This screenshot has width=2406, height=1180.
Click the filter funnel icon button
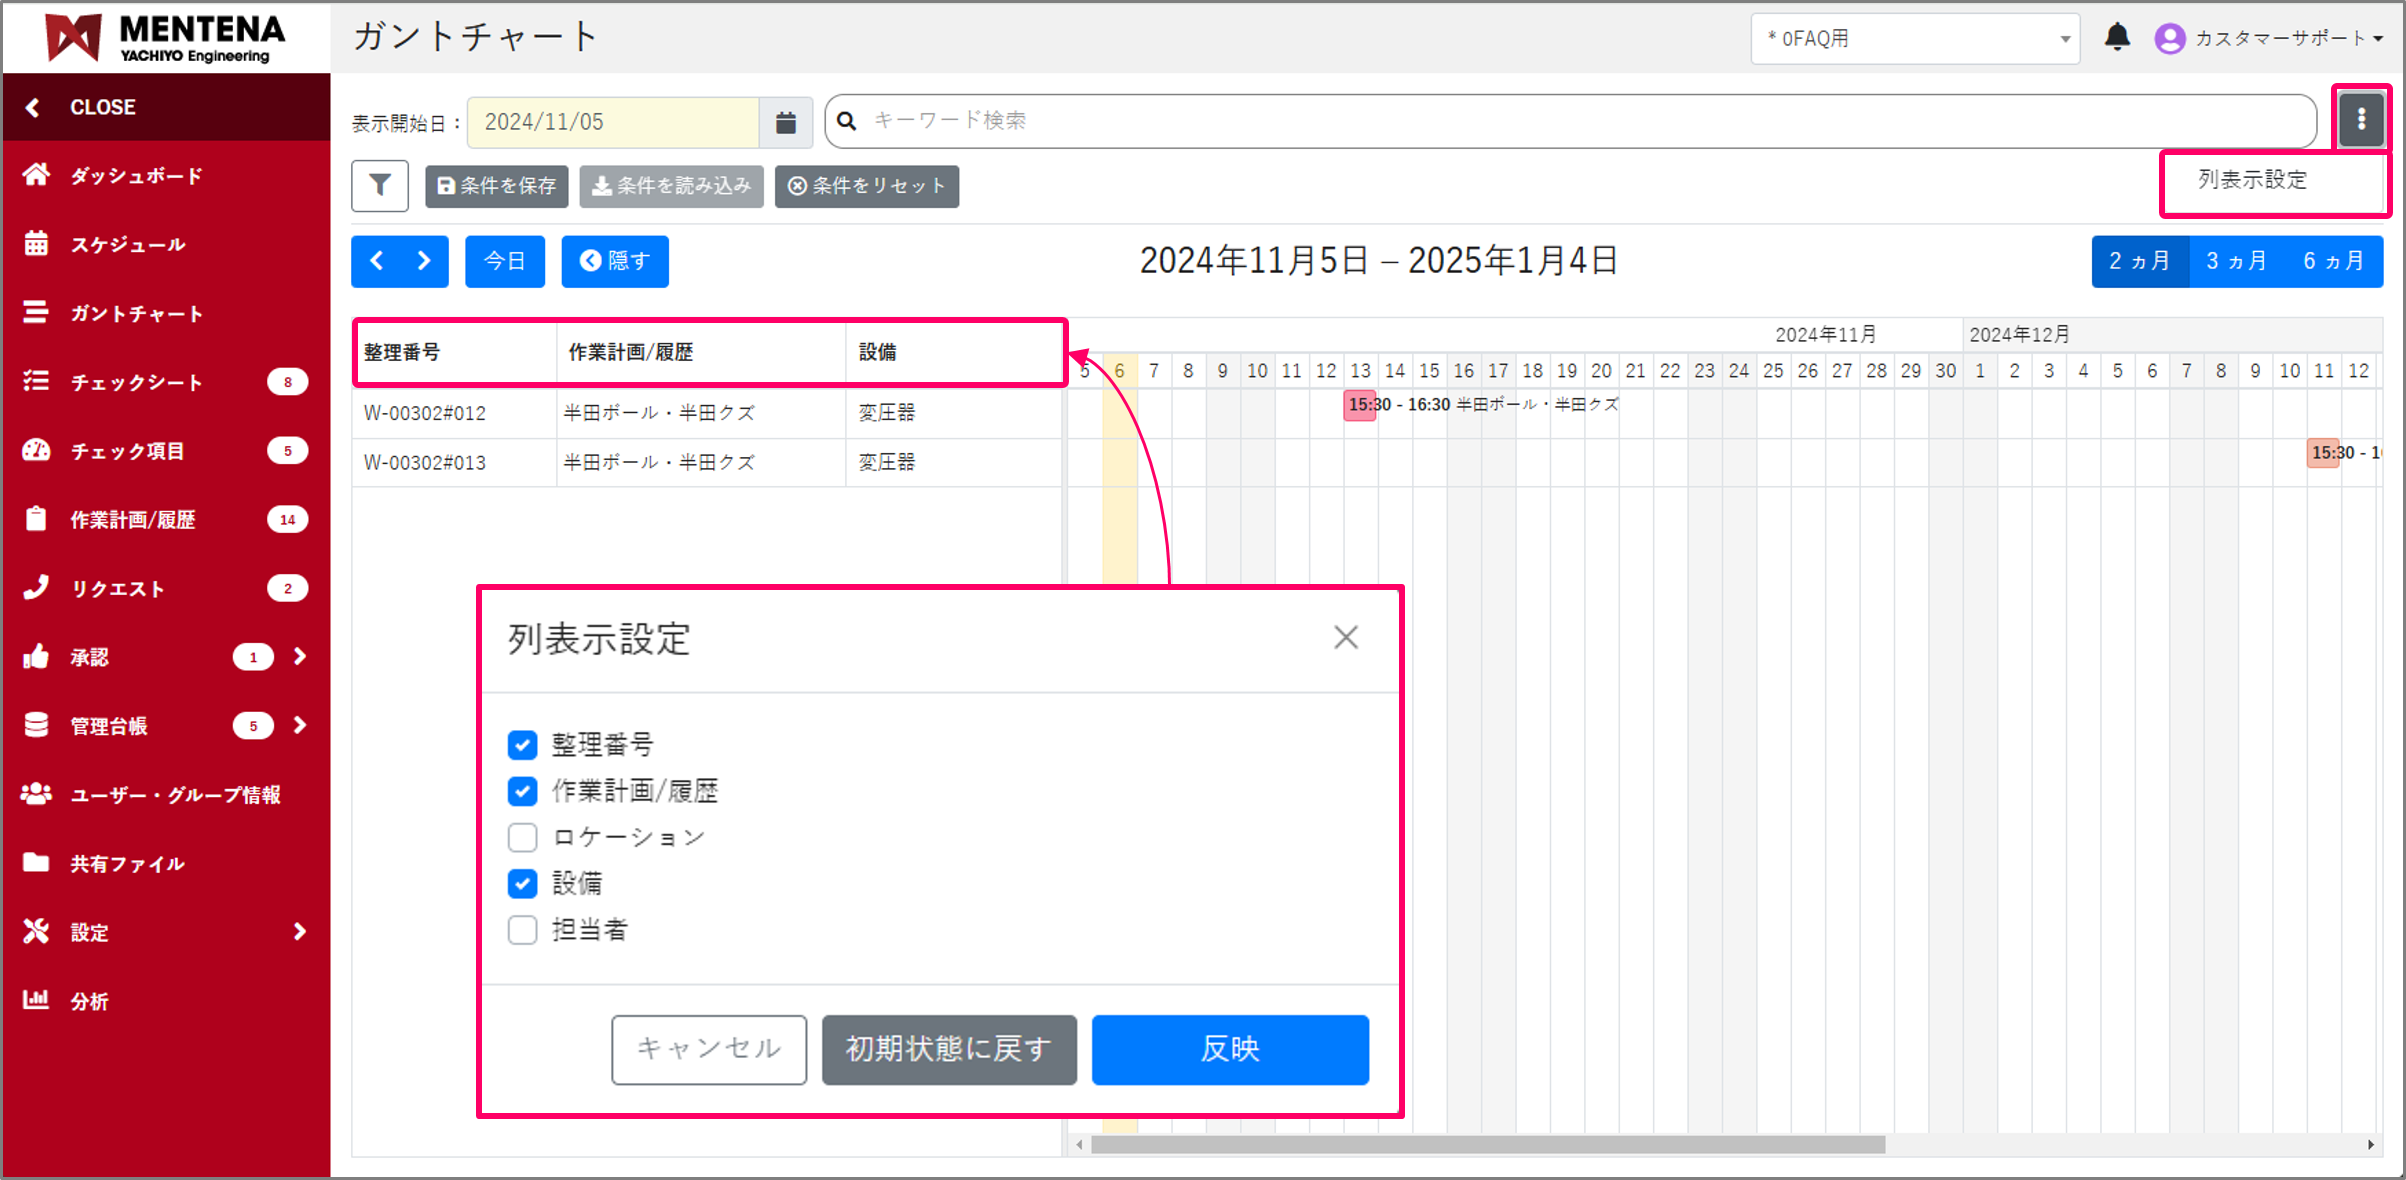[380, 186]
